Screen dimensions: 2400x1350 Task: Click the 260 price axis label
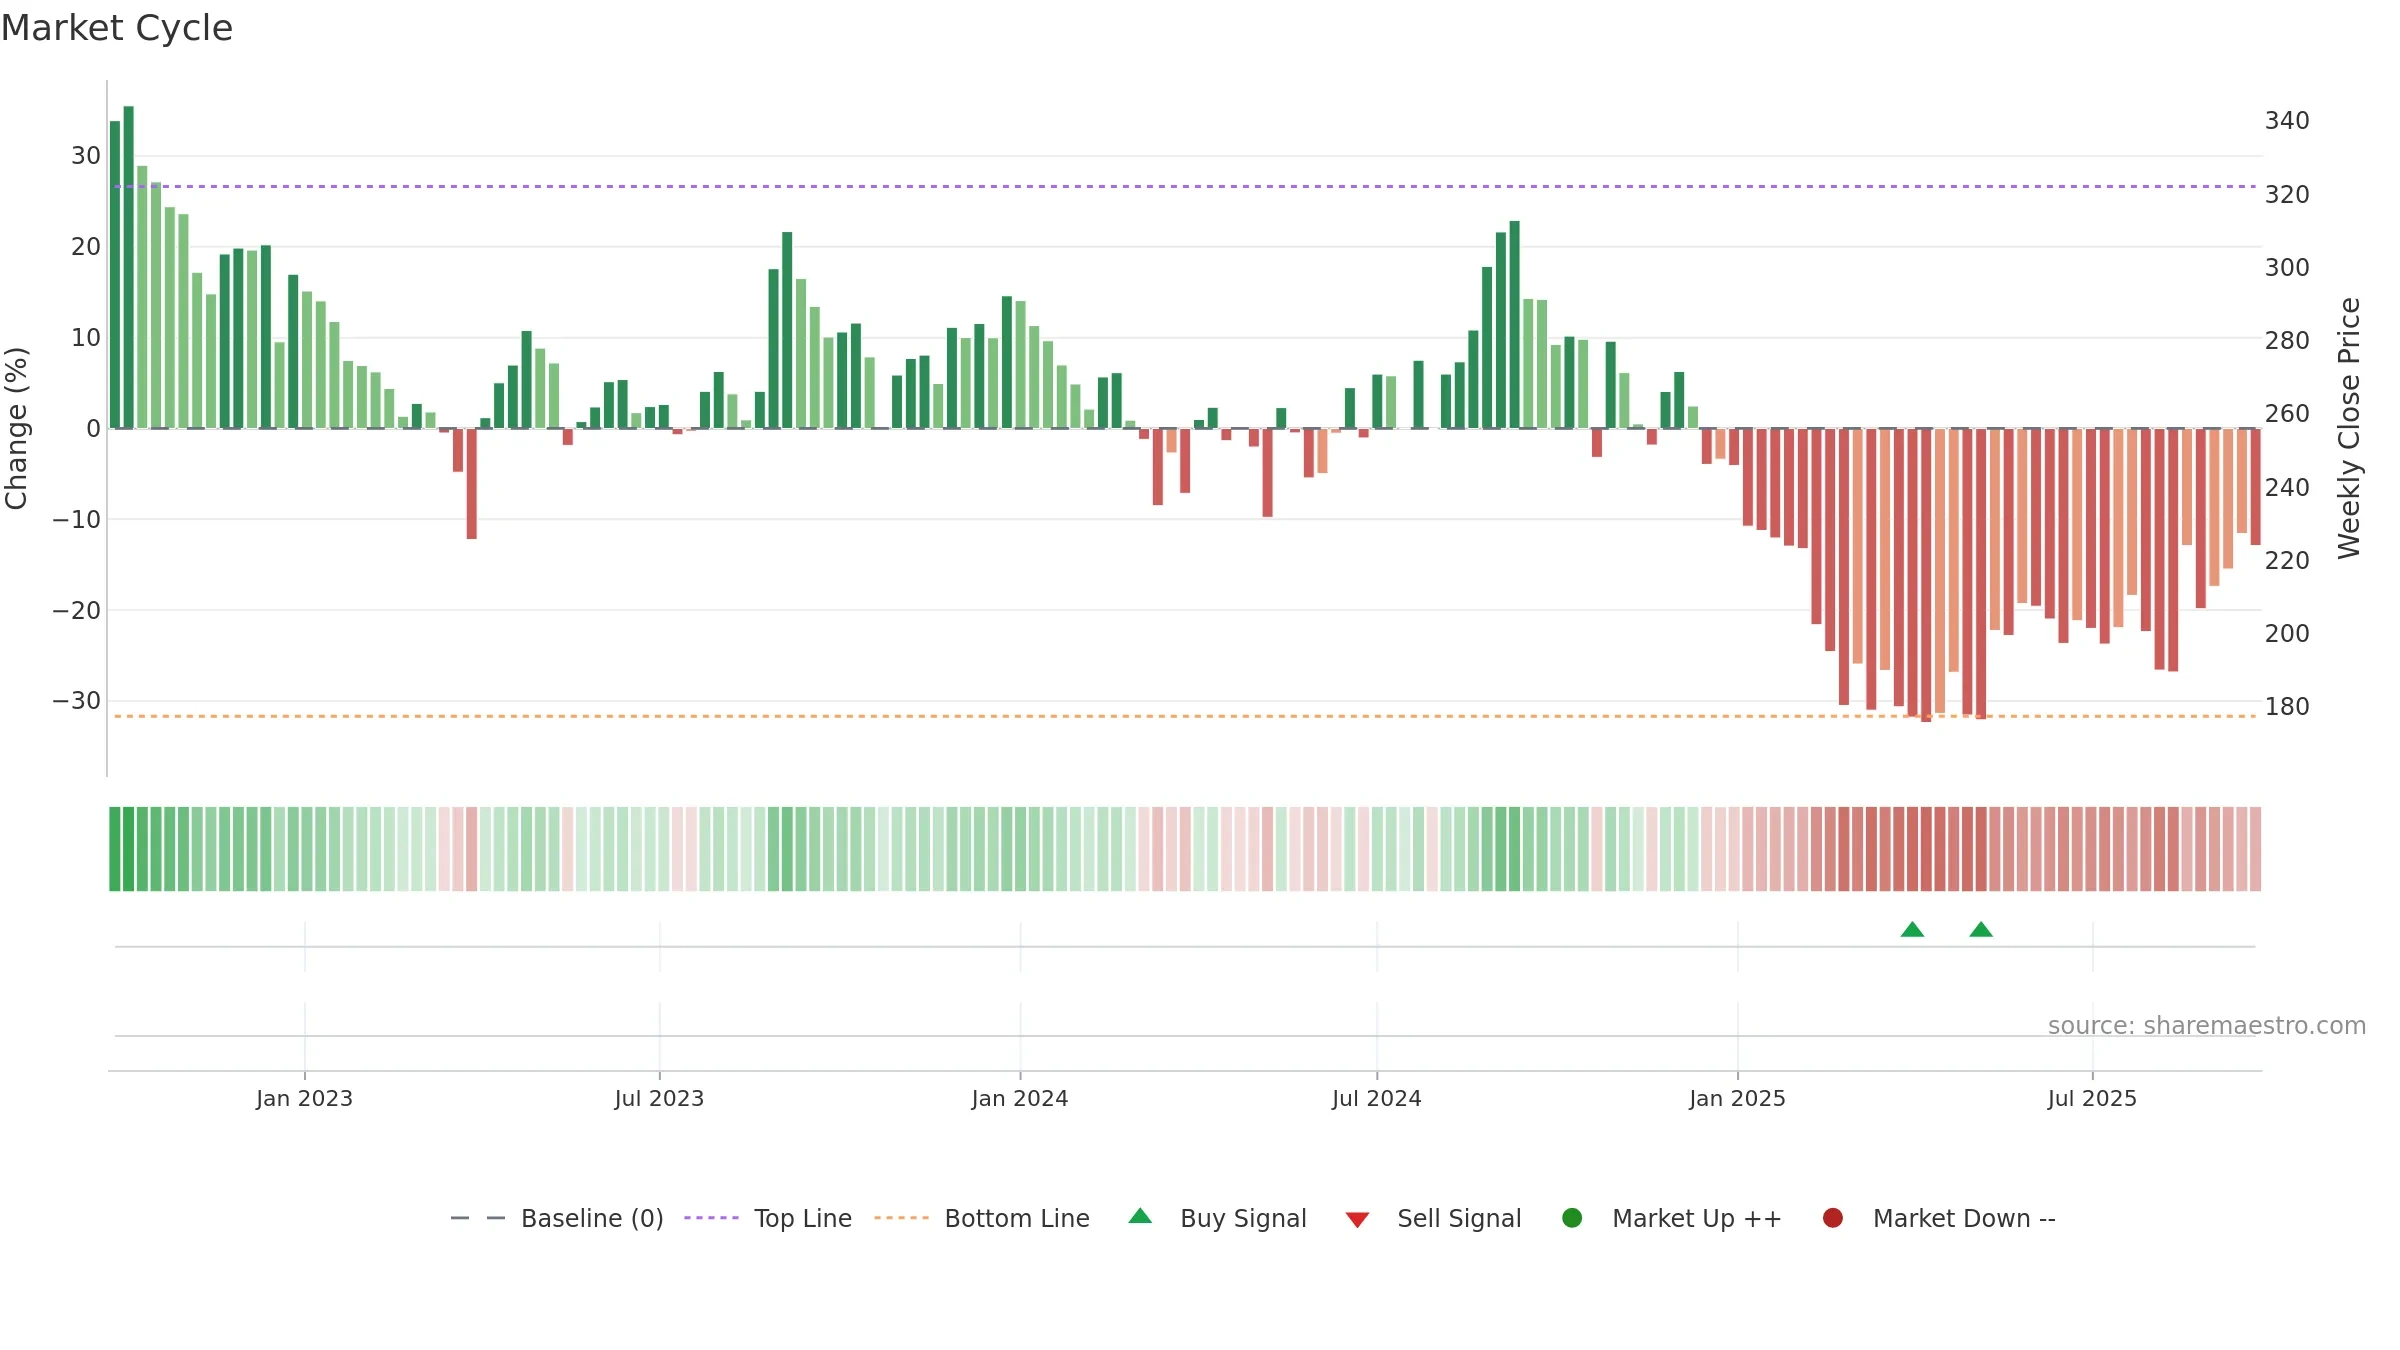click(x=2287, y=414)
